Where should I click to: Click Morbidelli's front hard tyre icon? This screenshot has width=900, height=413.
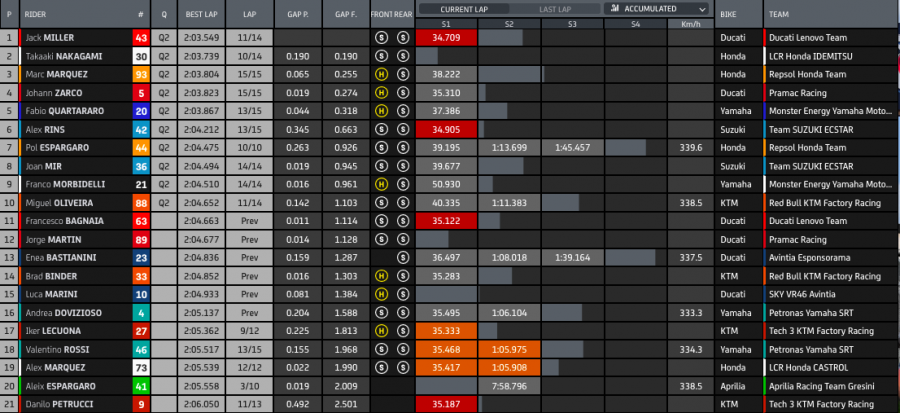coord(380,185)
